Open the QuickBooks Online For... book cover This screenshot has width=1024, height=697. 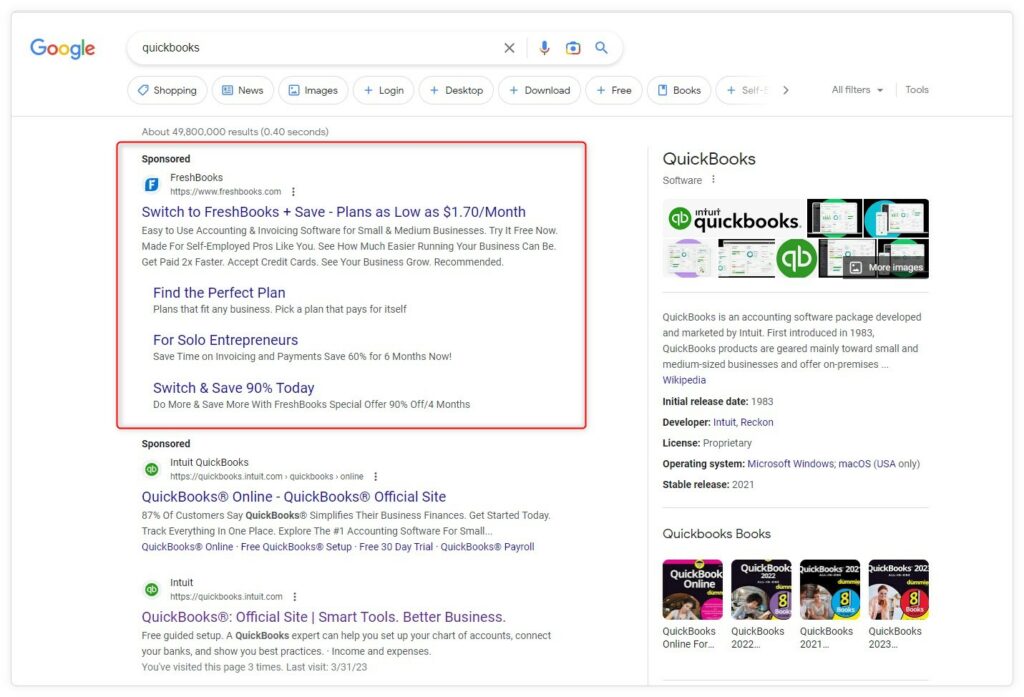tap(693, 589)
